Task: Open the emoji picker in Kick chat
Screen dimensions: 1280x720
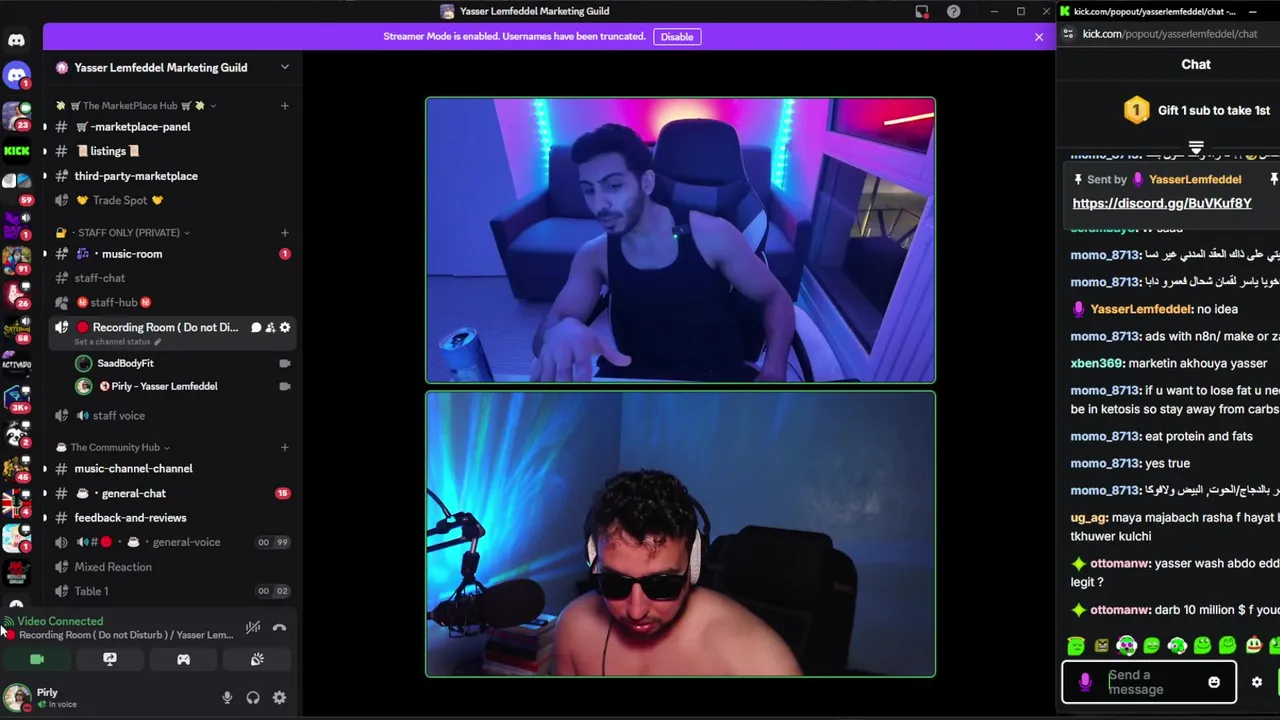Action: [x=1214, y=683]
